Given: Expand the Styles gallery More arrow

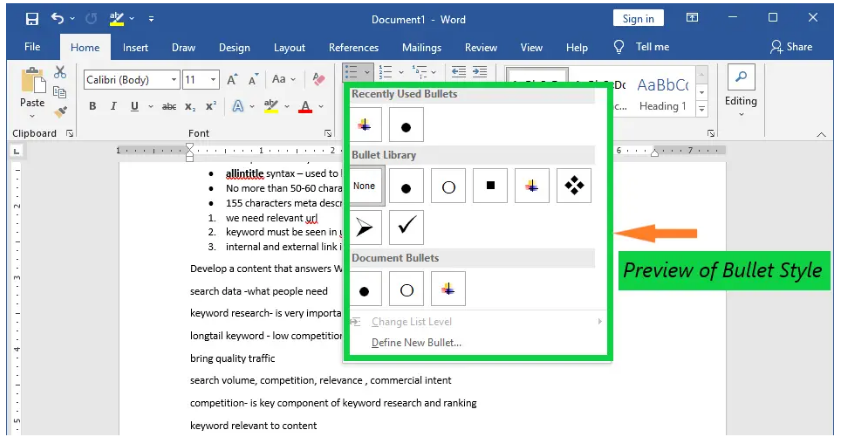Looking at the screenshot, I should point(701,109).
